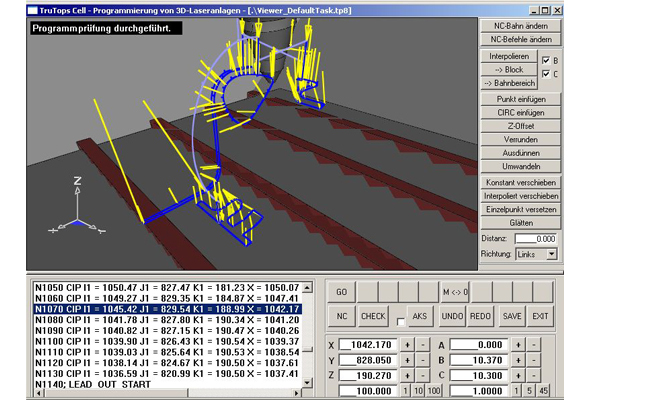Screen dimensions: 660x400
Task: Click the GO button
Action: pyautogui.click(x=341, y=291)
